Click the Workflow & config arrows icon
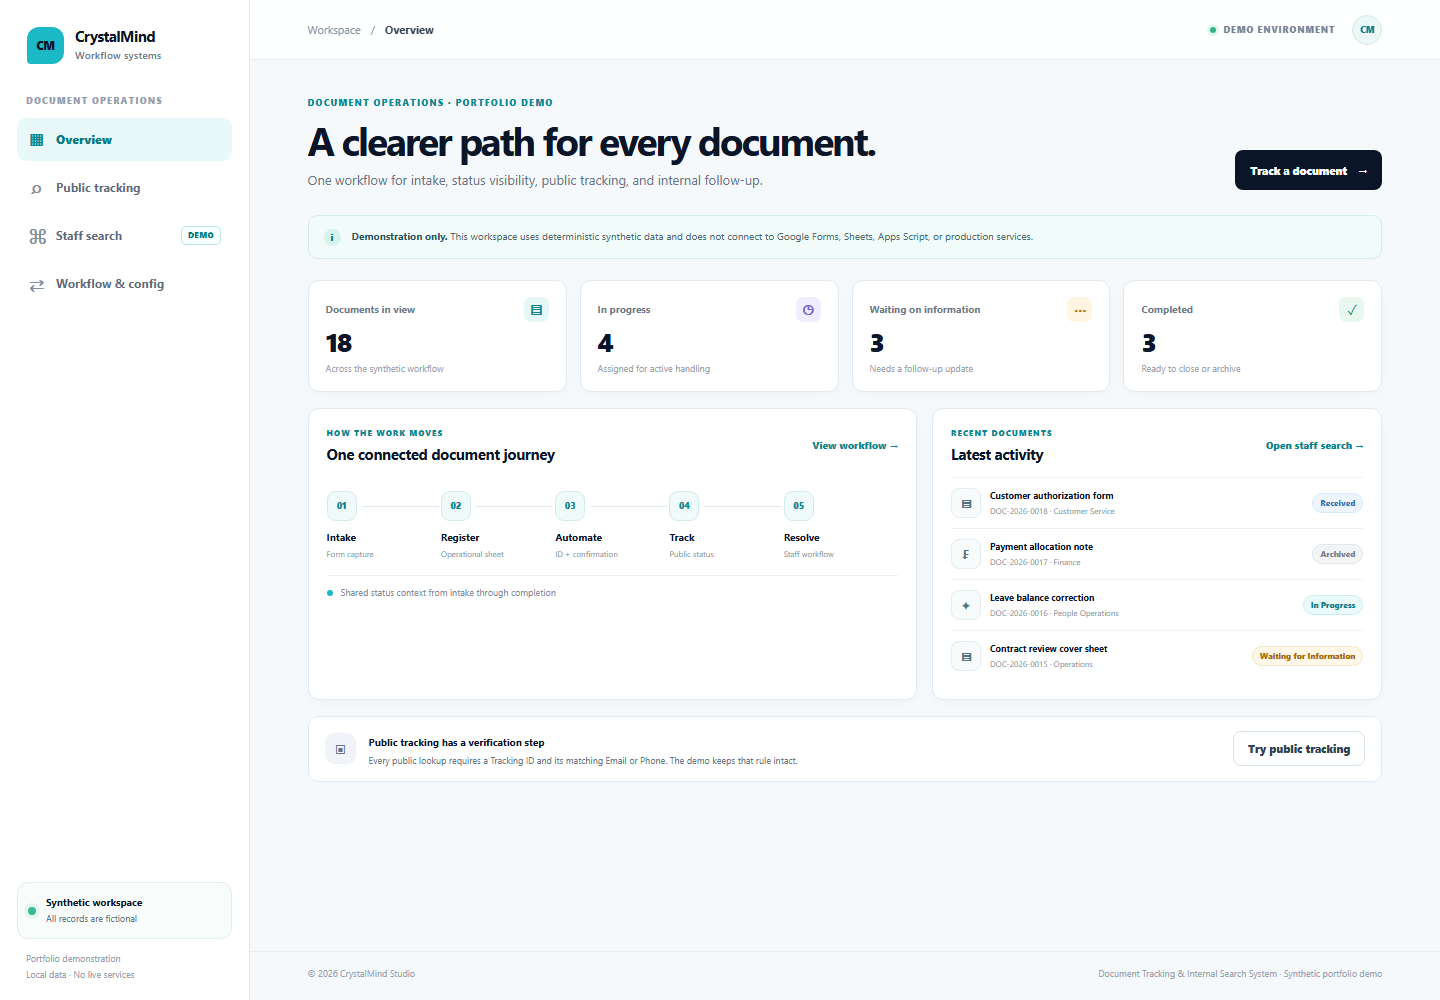Viewport: 1440px width, 1000px height. (37, 285)
